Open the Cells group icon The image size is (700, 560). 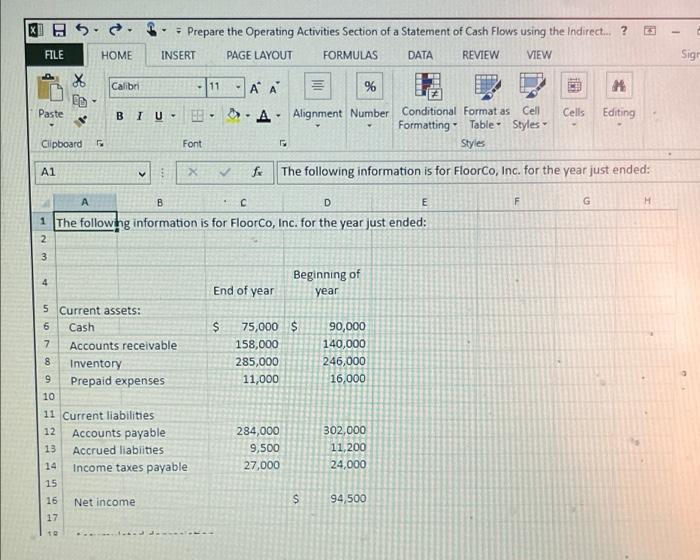click(x=574, y=85)
